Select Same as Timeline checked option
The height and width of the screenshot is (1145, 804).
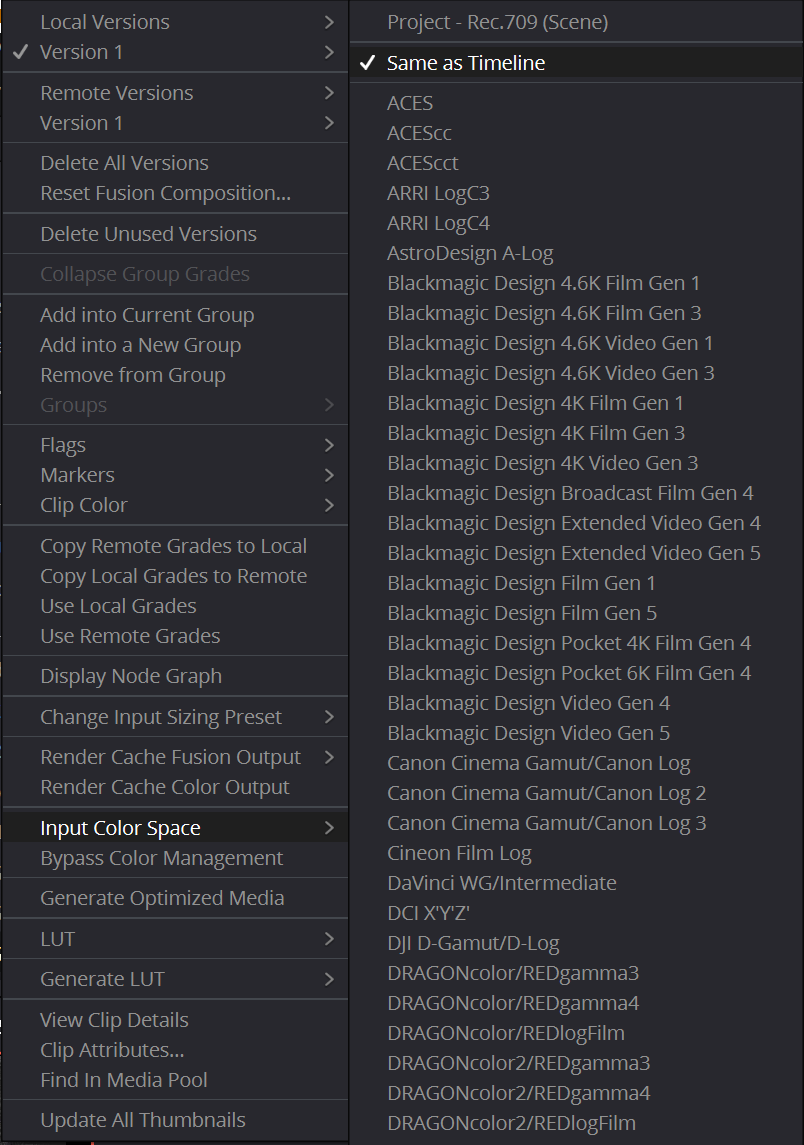pyautogui.click(x=577, y=63)
